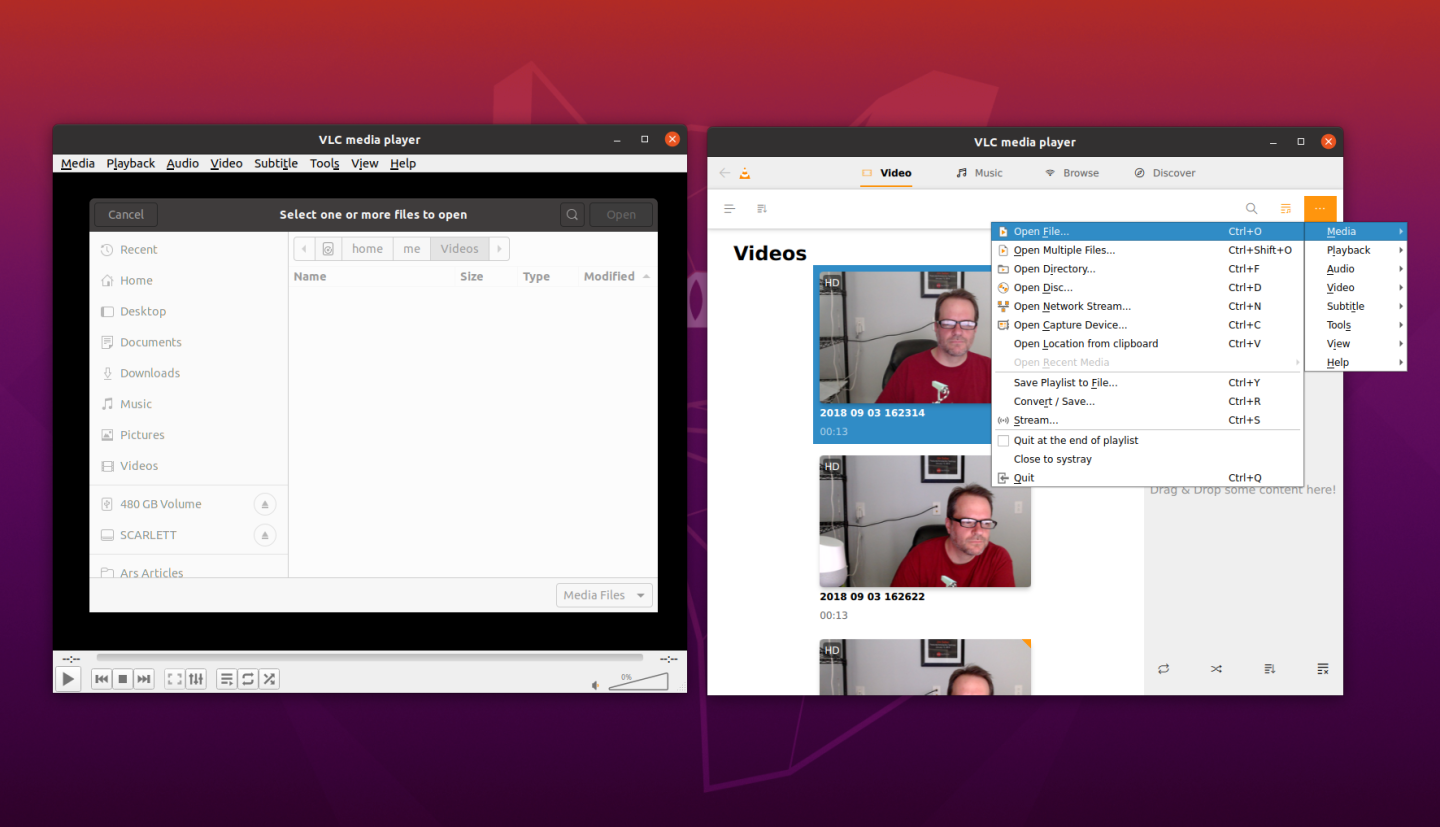Toggle the fullscreen icon in playback controls
1440x827 pixels.
pyautogui.click(x=174, y=678)
